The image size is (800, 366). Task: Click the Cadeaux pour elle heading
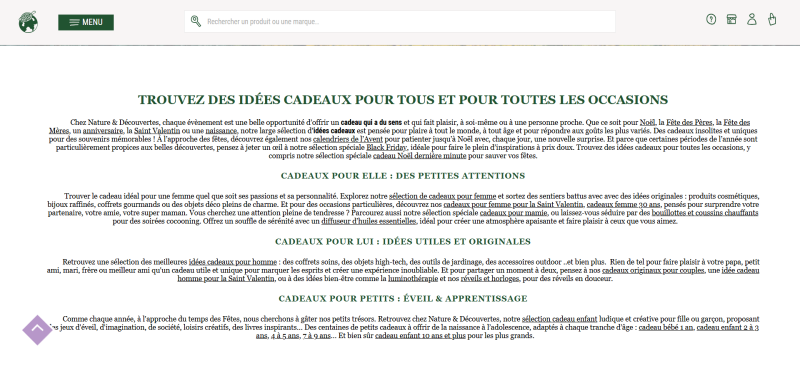coord(403,176)
